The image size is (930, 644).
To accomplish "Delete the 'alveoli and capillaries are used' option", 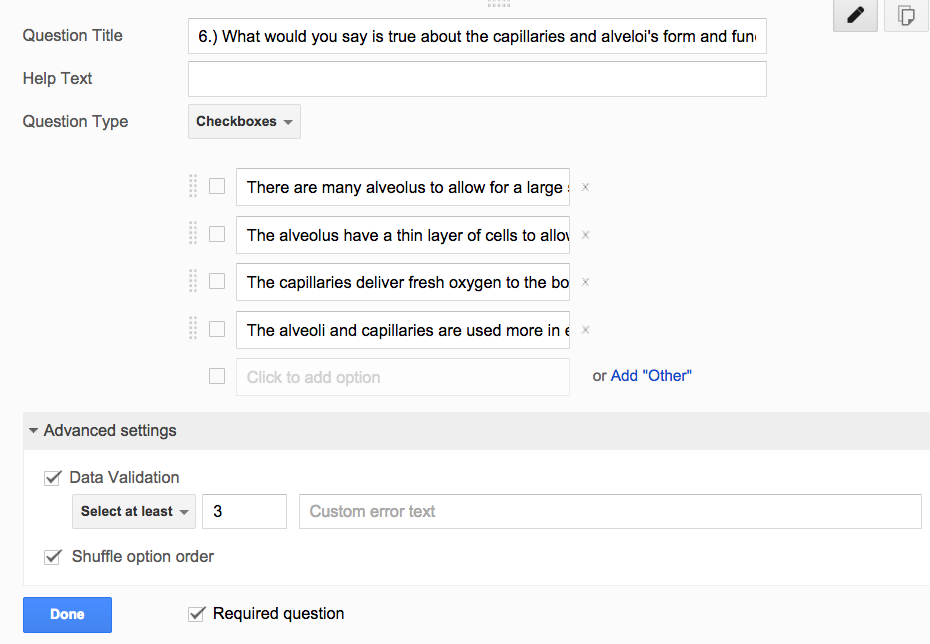I will tap(585, 330).
